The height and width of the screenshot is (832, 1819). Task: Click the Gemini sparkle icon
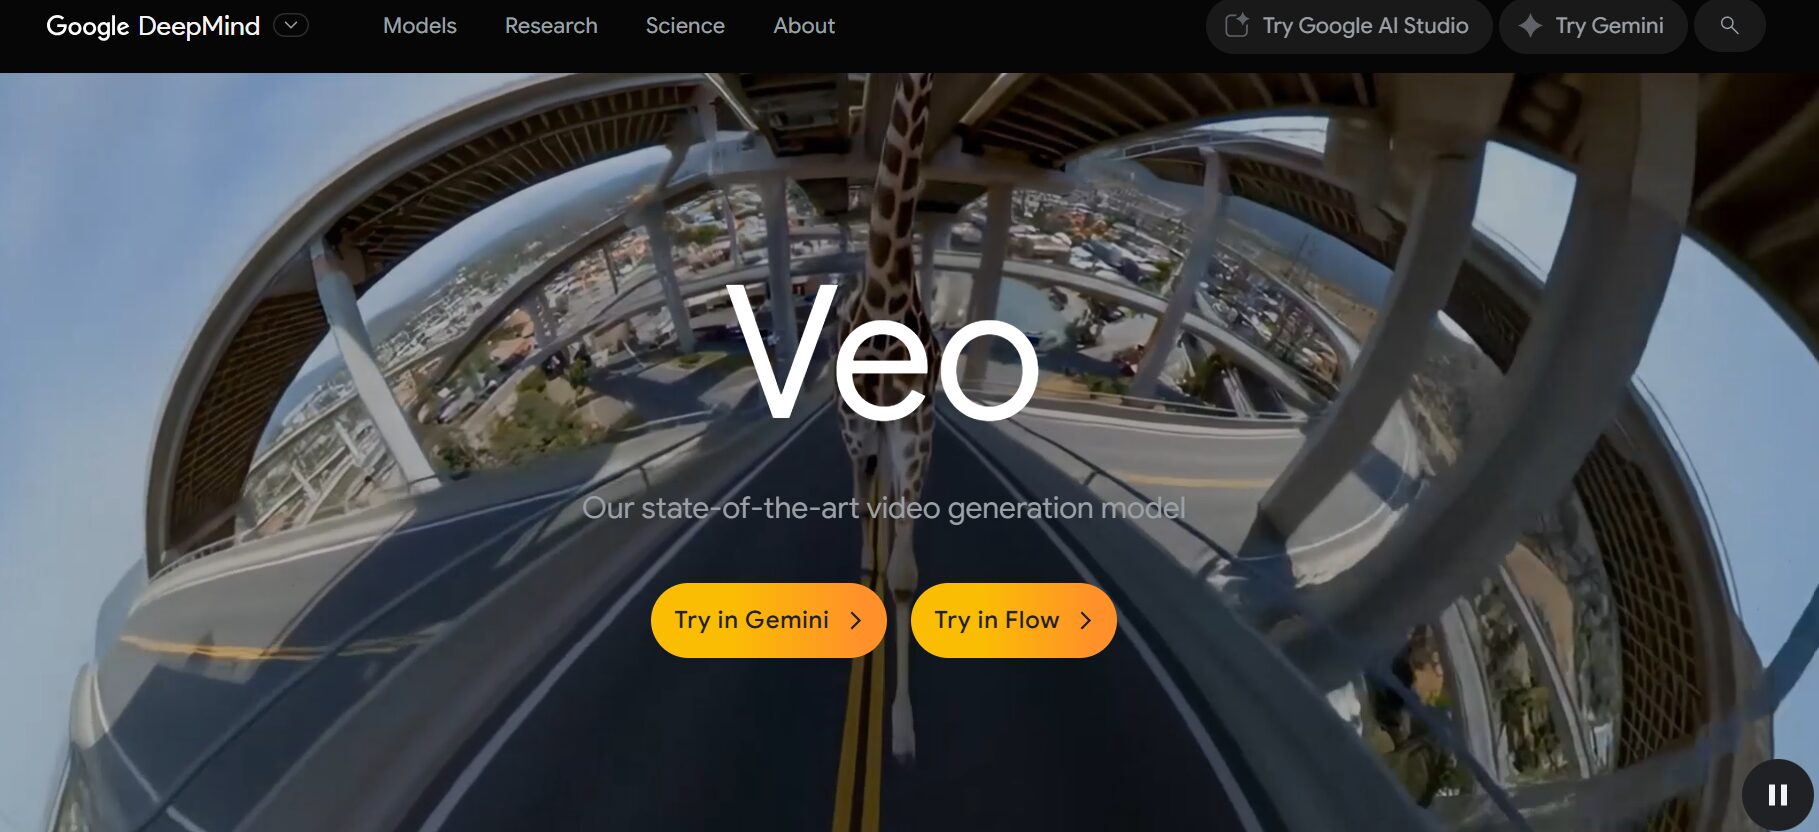(1530, 26)
